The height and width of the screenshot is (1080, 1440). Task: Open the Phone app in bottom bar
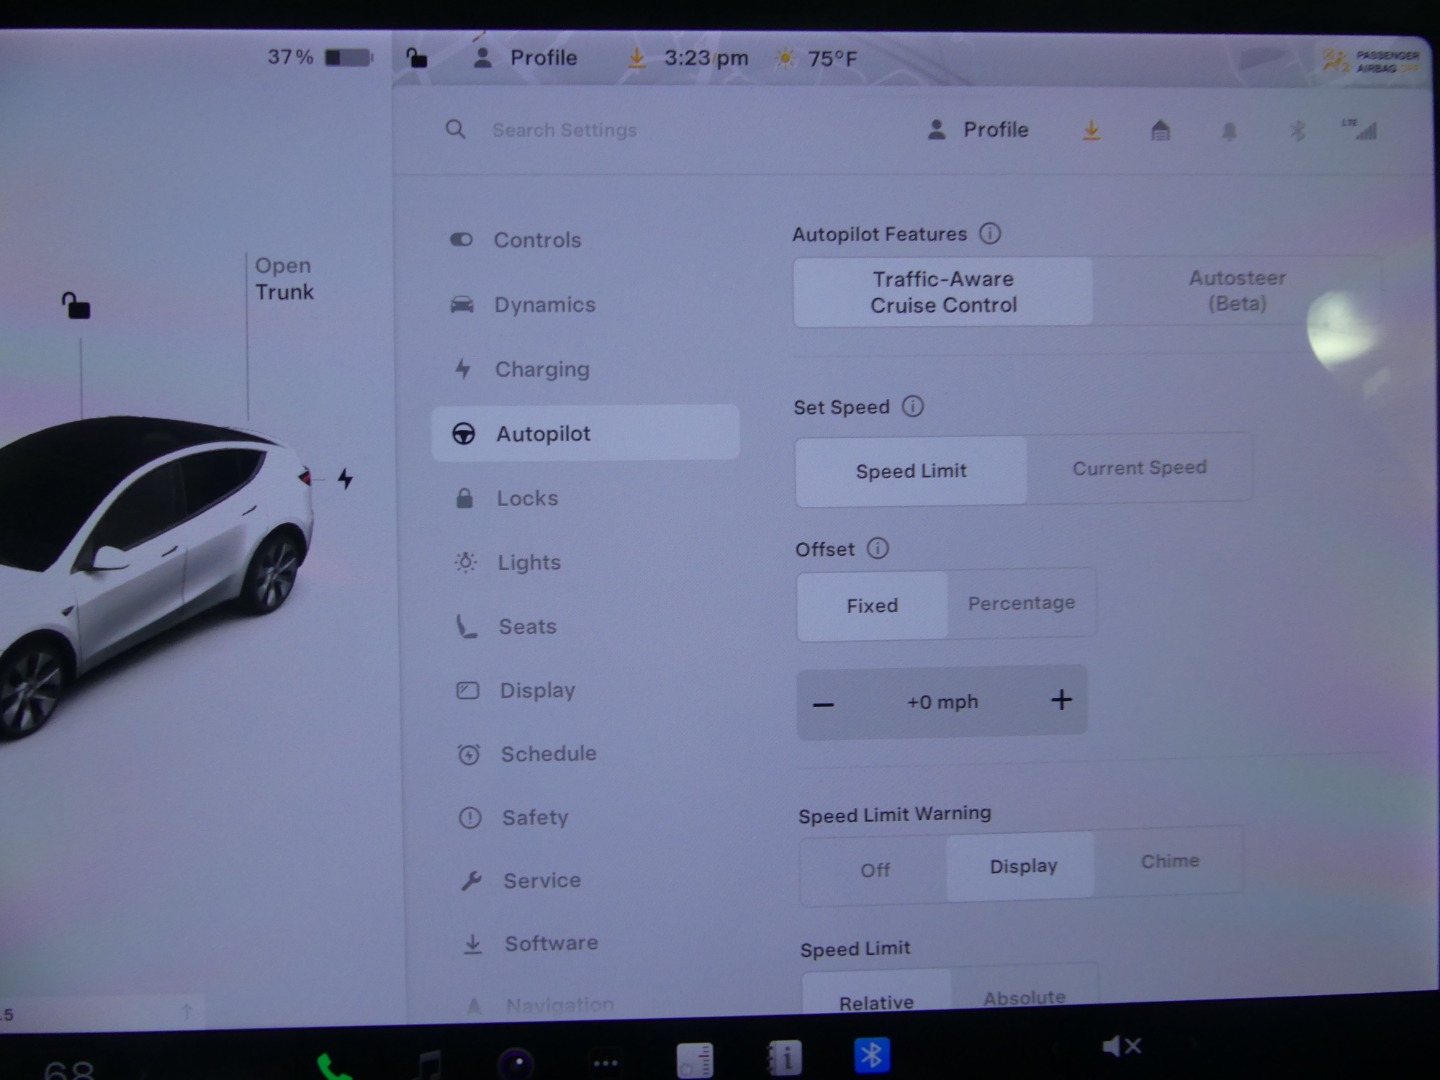pos(333,1066)
